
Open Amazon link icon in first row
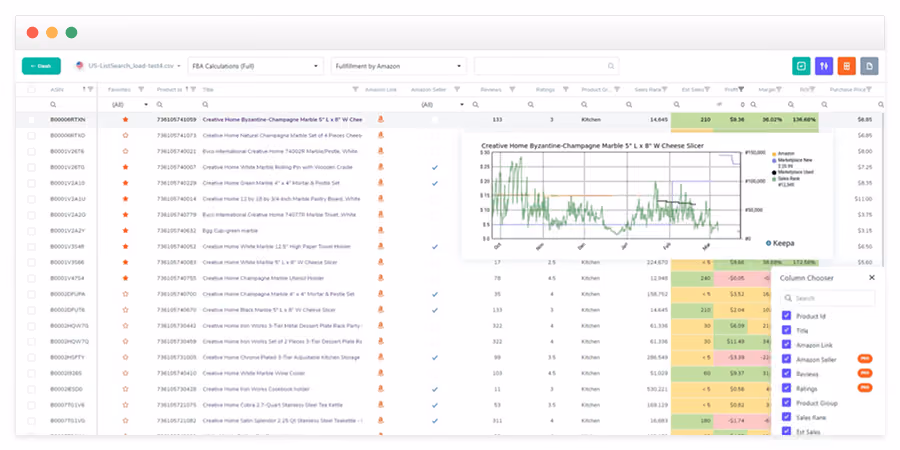(380, 119)
